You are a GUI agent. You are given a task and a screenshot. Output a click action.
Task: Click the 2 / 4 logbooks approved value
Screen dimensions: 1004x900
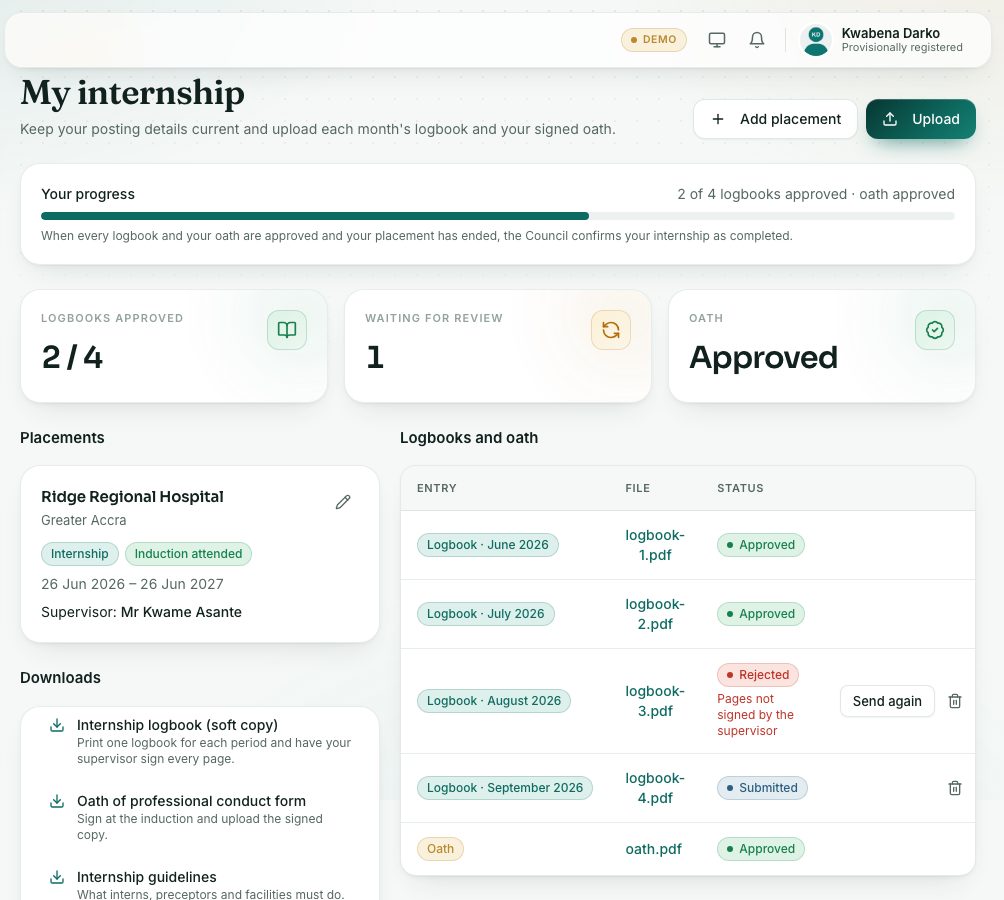click(72, 357)
